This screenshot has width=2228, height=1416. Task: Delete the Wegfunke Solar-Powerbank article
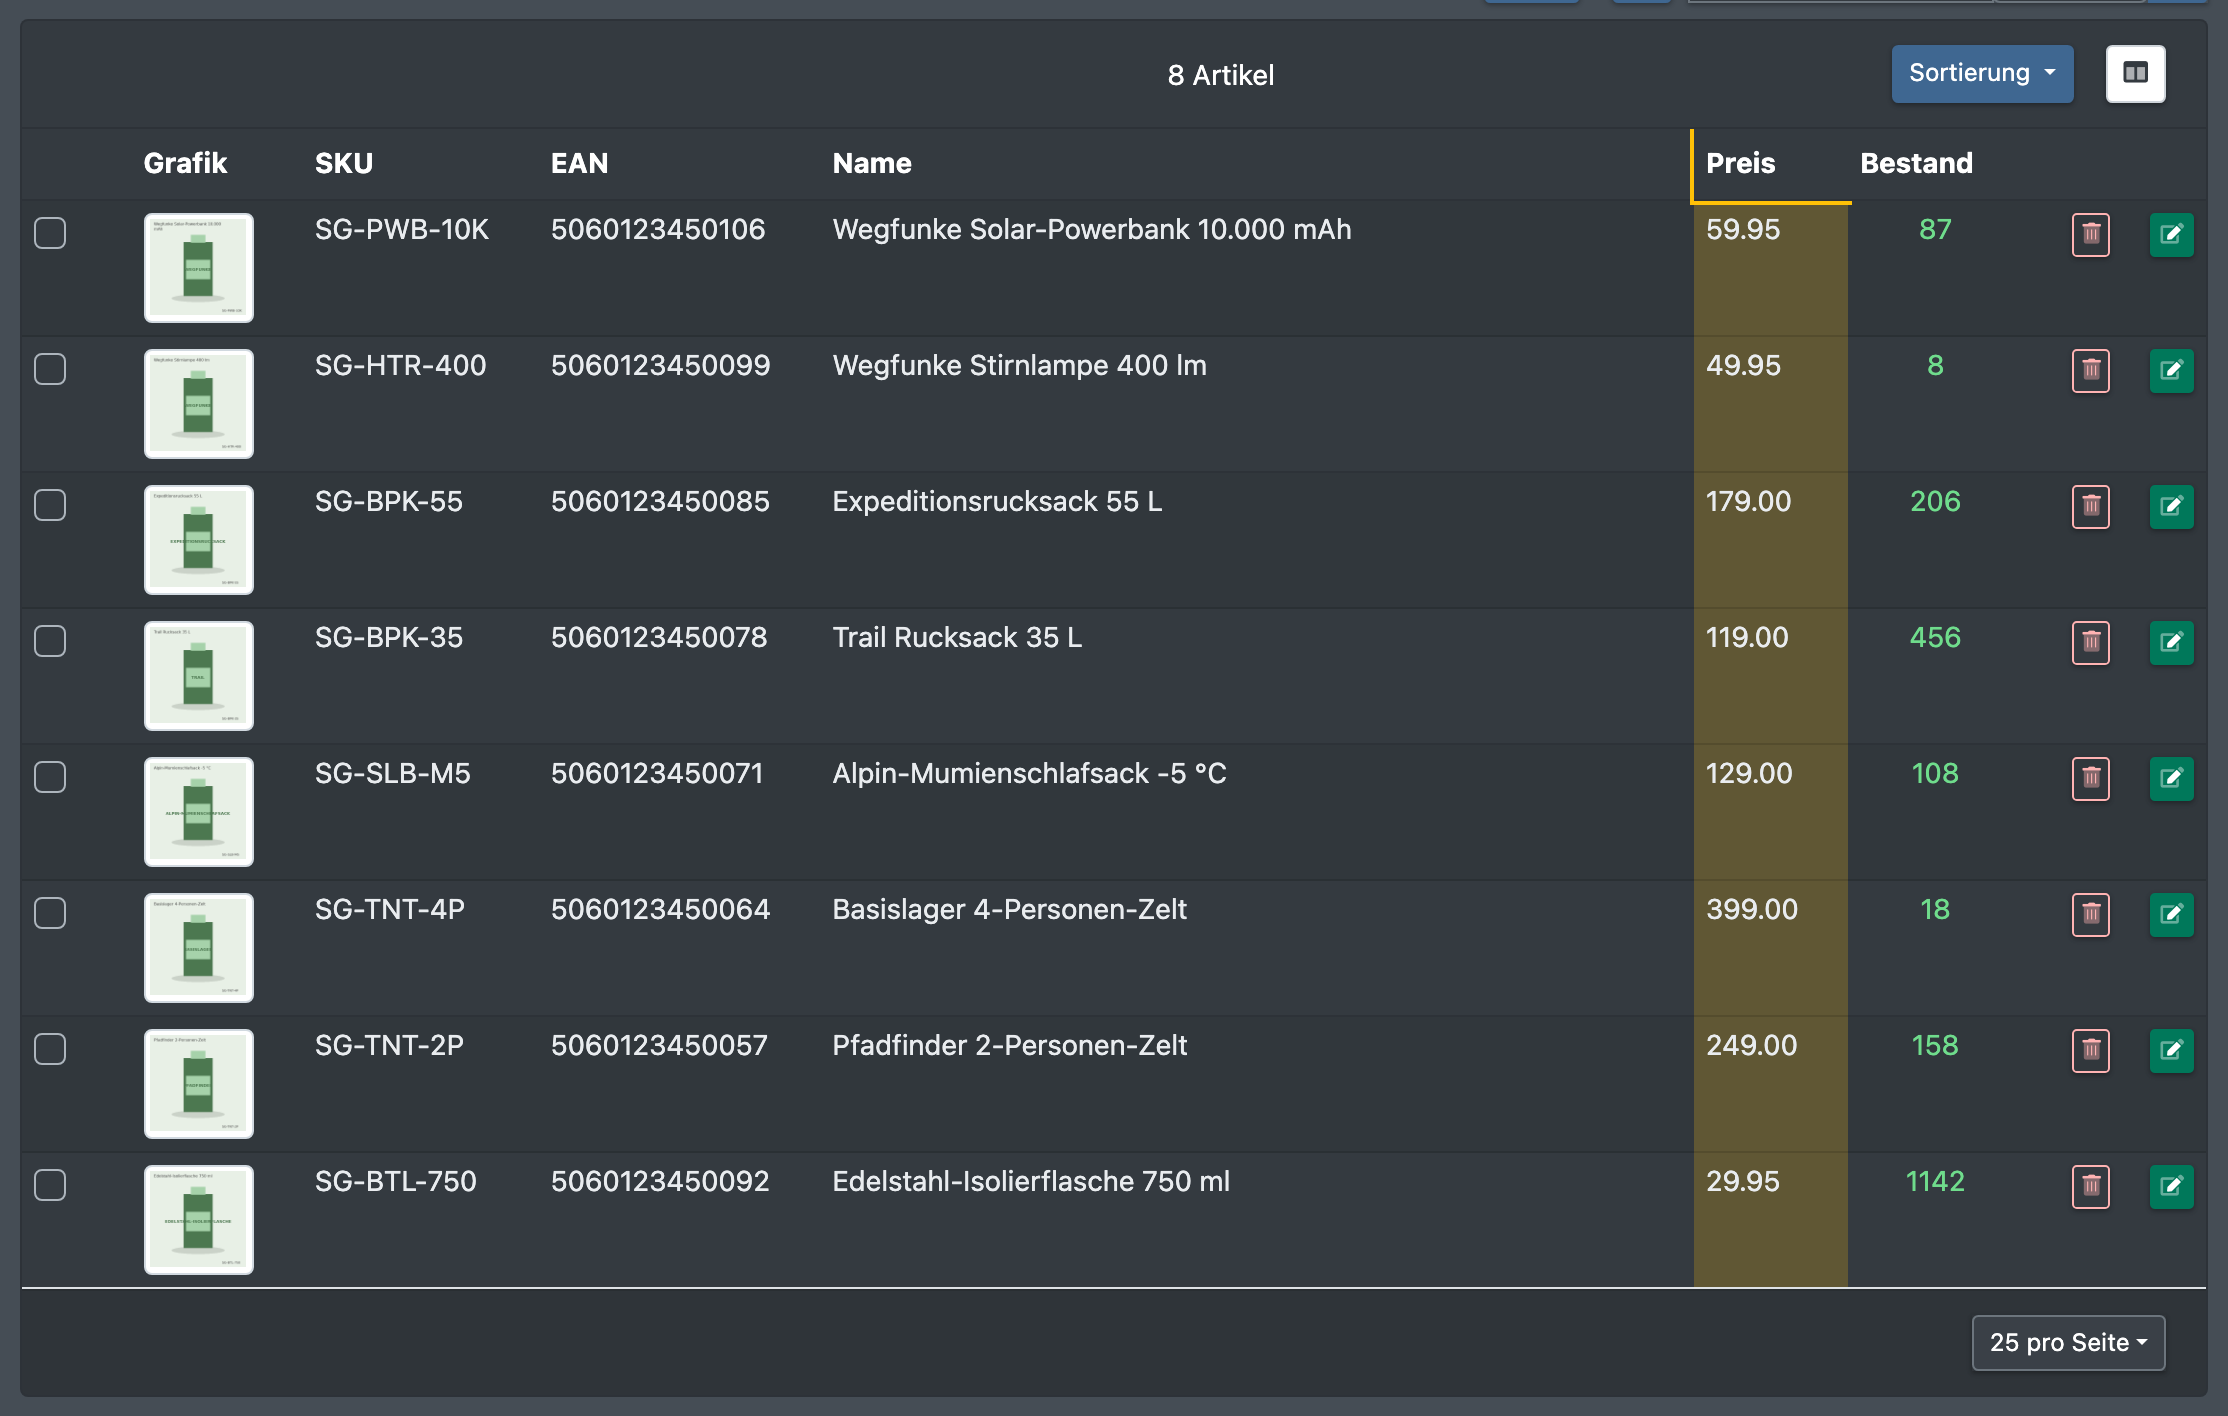pyautogui.click(x=2090, y=235)
